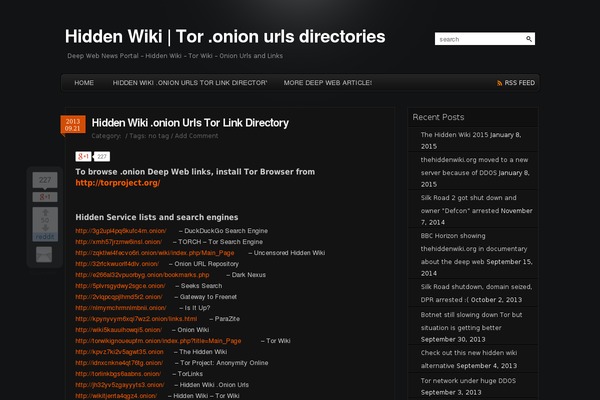Image resolution: width=600 pixels, height=400 pixels.
Task: Open post Silk Road shutdown, domain seized
Action: click(x=476, y=293)
